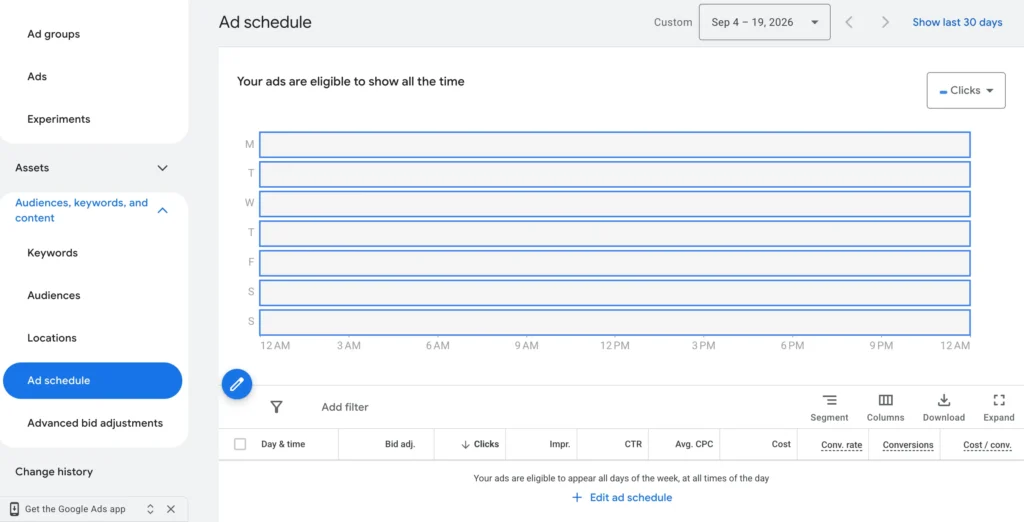The height and width of the screenshot is (522, 1024).
Task: Open Ad groups in the sidebar
Action: (54, 34)
